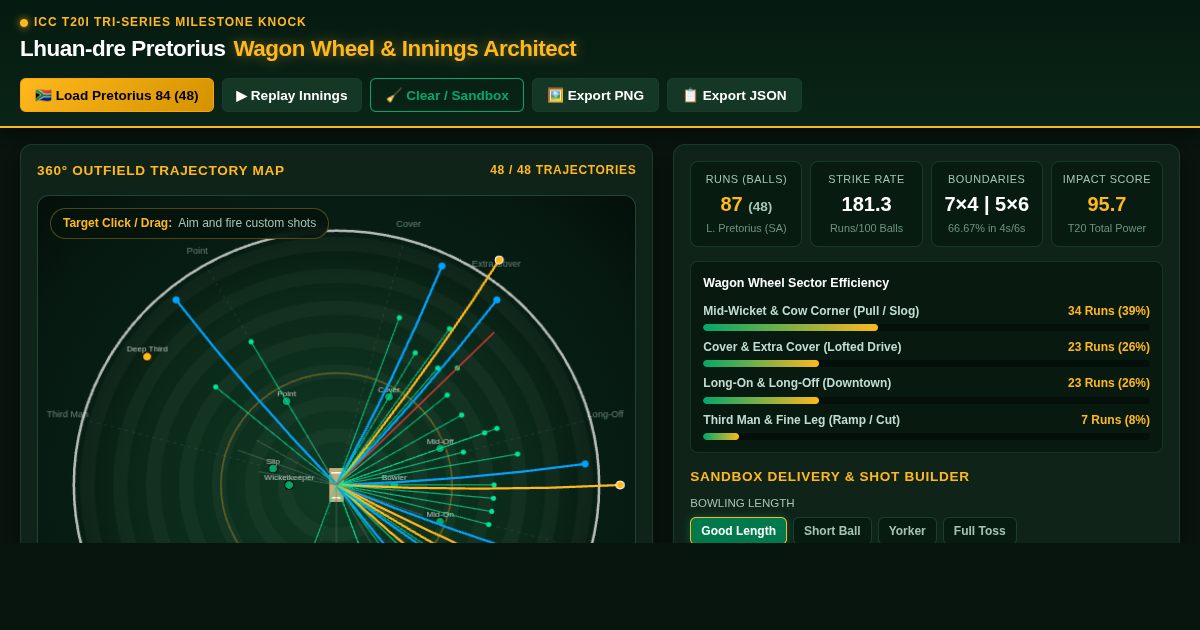Open the Runs (Balls) stat card
Screen dimensions: 1200x630
coord(746,204)
